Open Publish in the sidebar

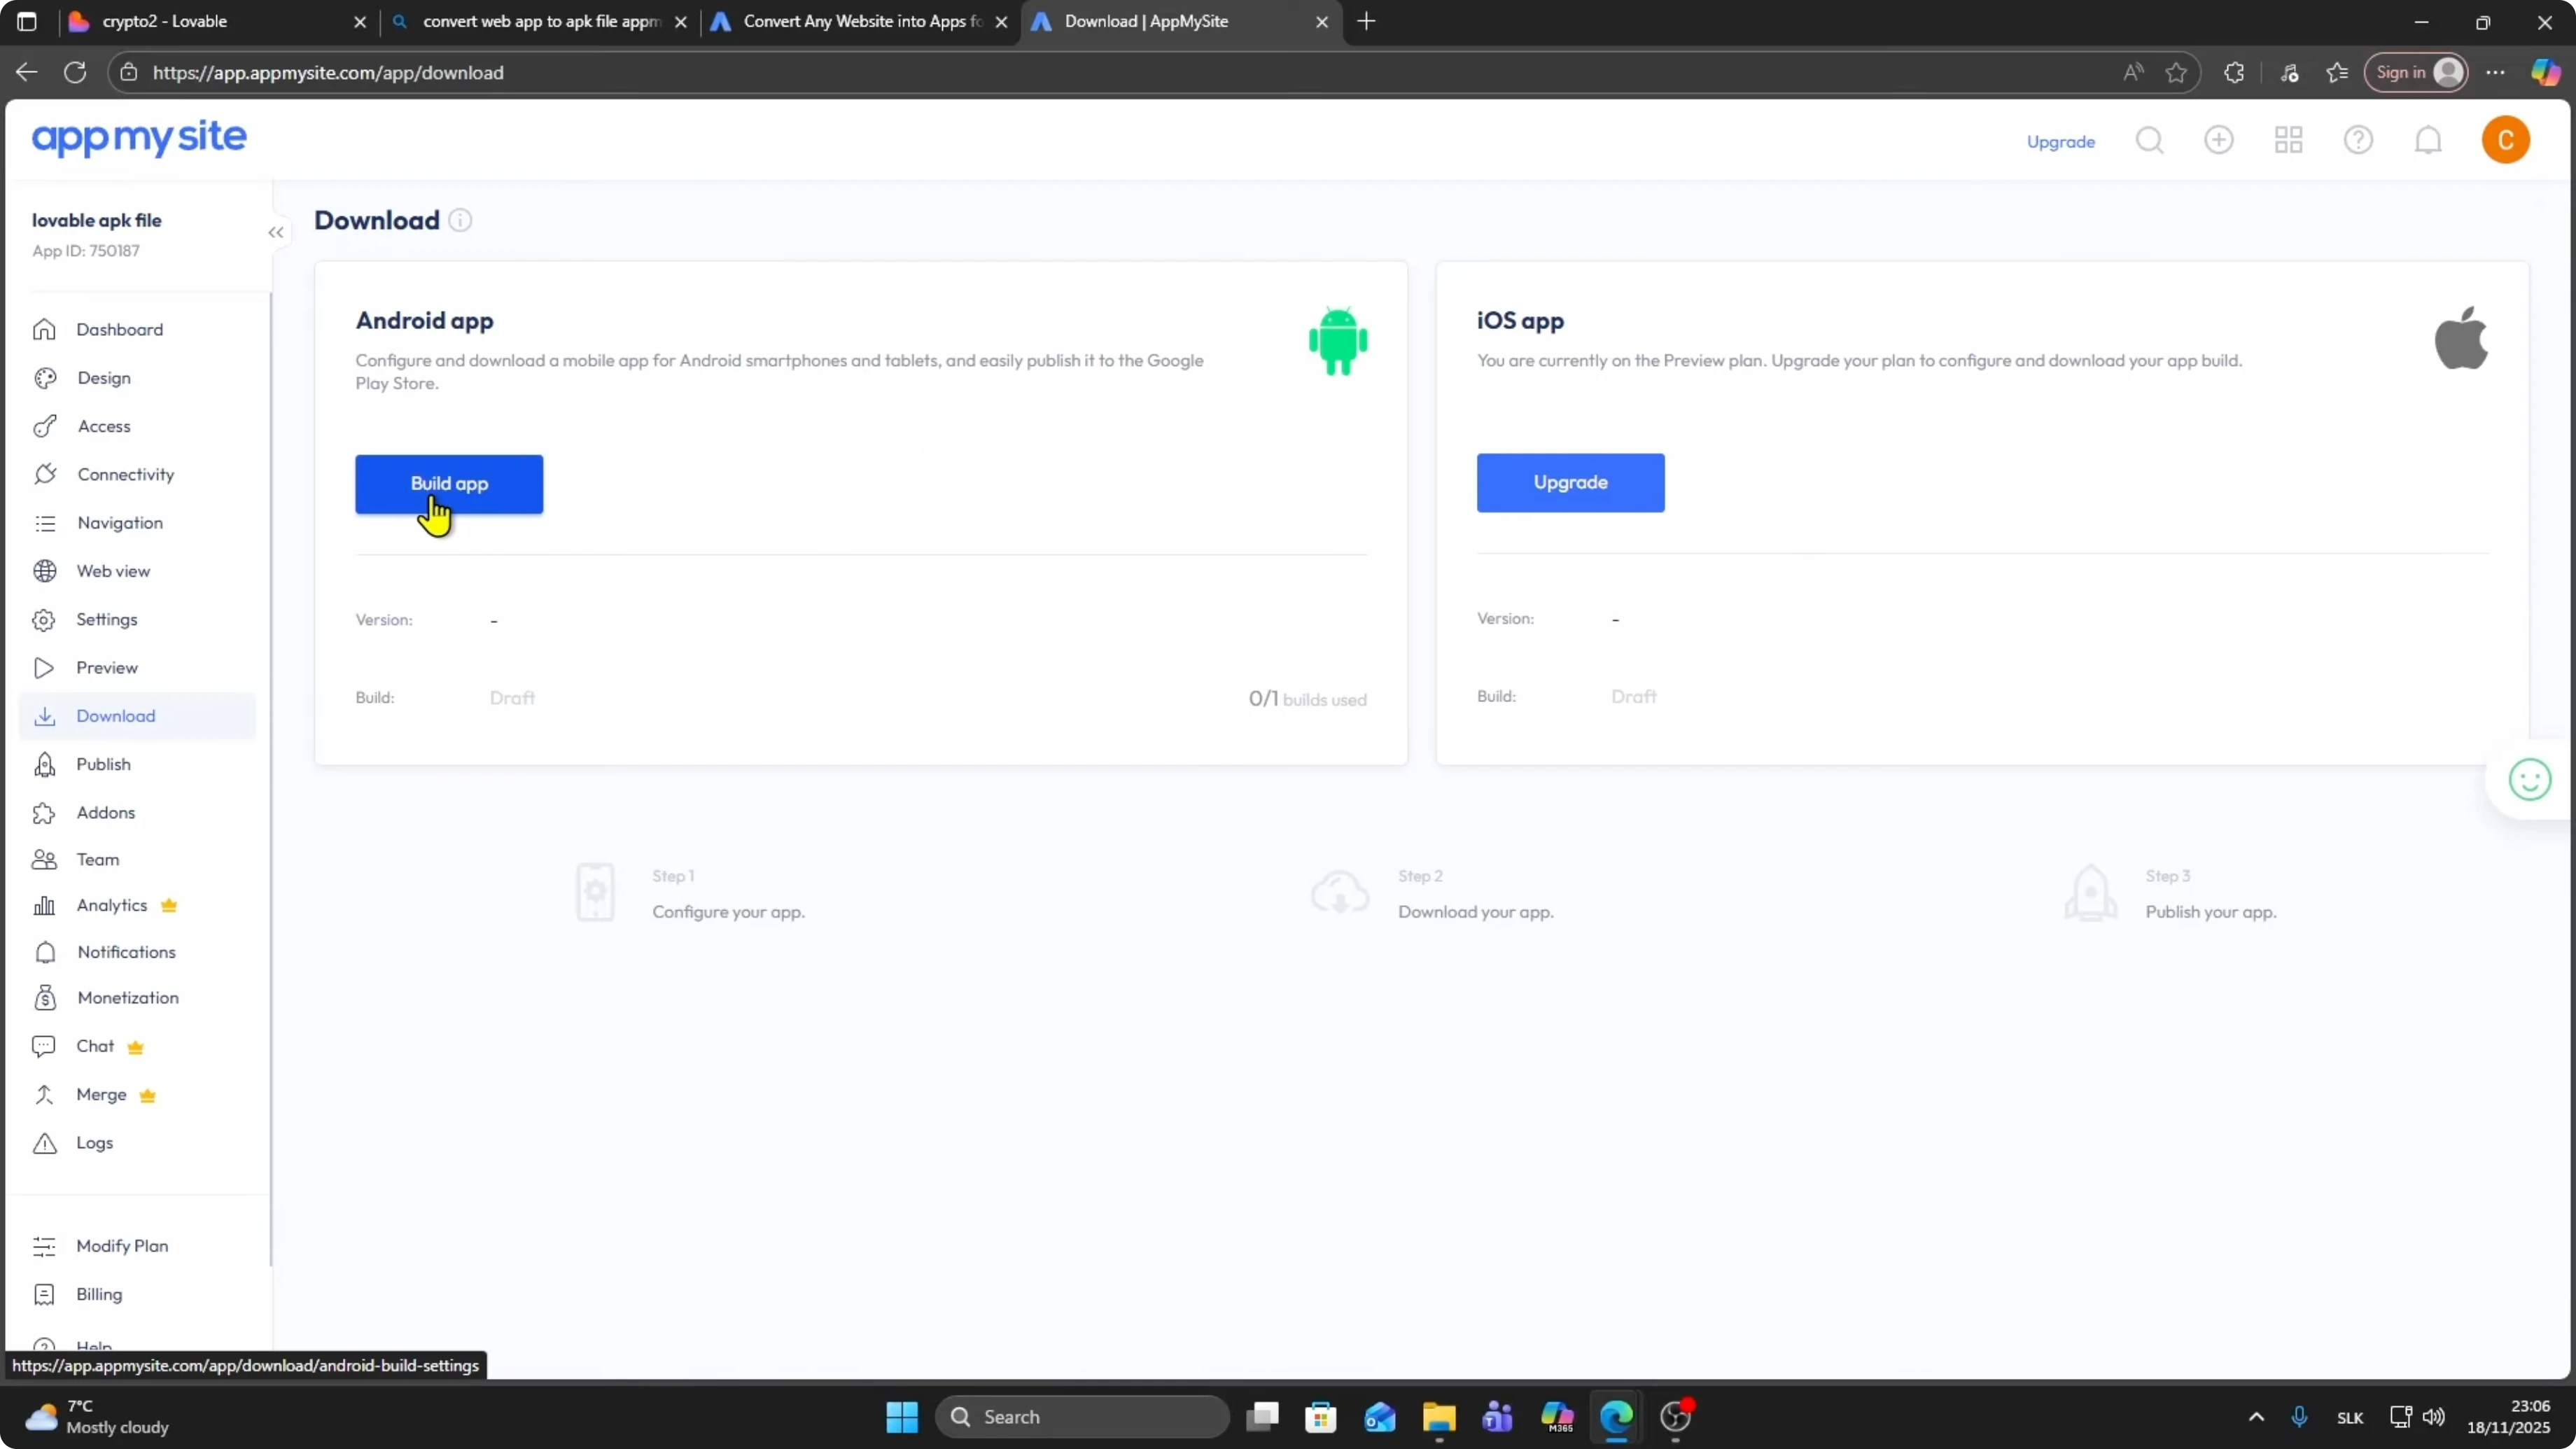137,764
